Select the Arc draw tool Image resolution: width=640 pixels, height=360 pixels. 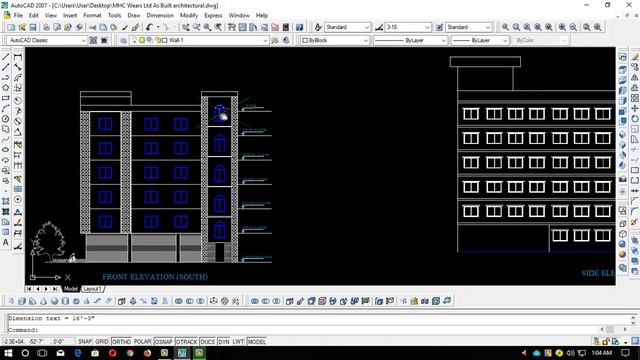click(6, 109)
